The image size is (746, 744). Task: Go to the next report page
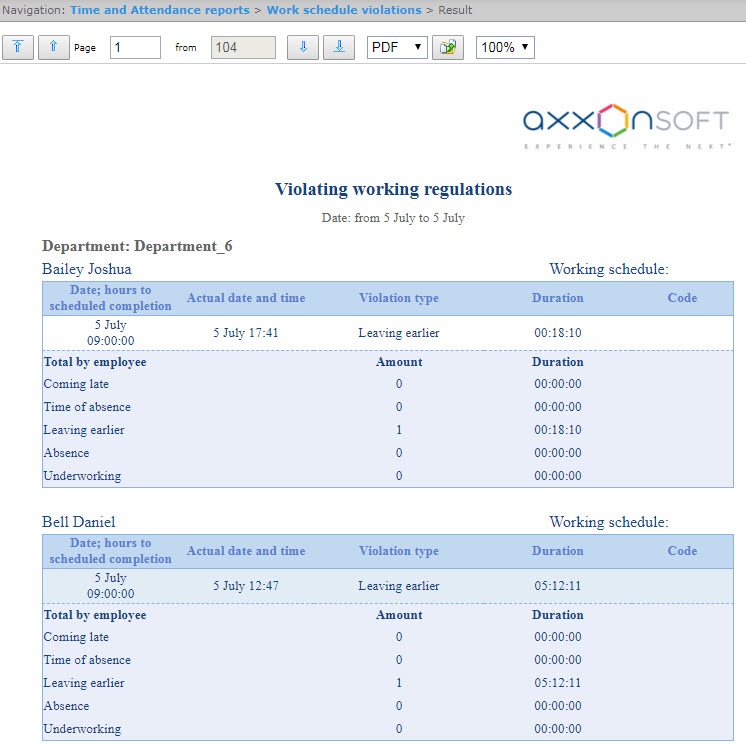(303, 47)
